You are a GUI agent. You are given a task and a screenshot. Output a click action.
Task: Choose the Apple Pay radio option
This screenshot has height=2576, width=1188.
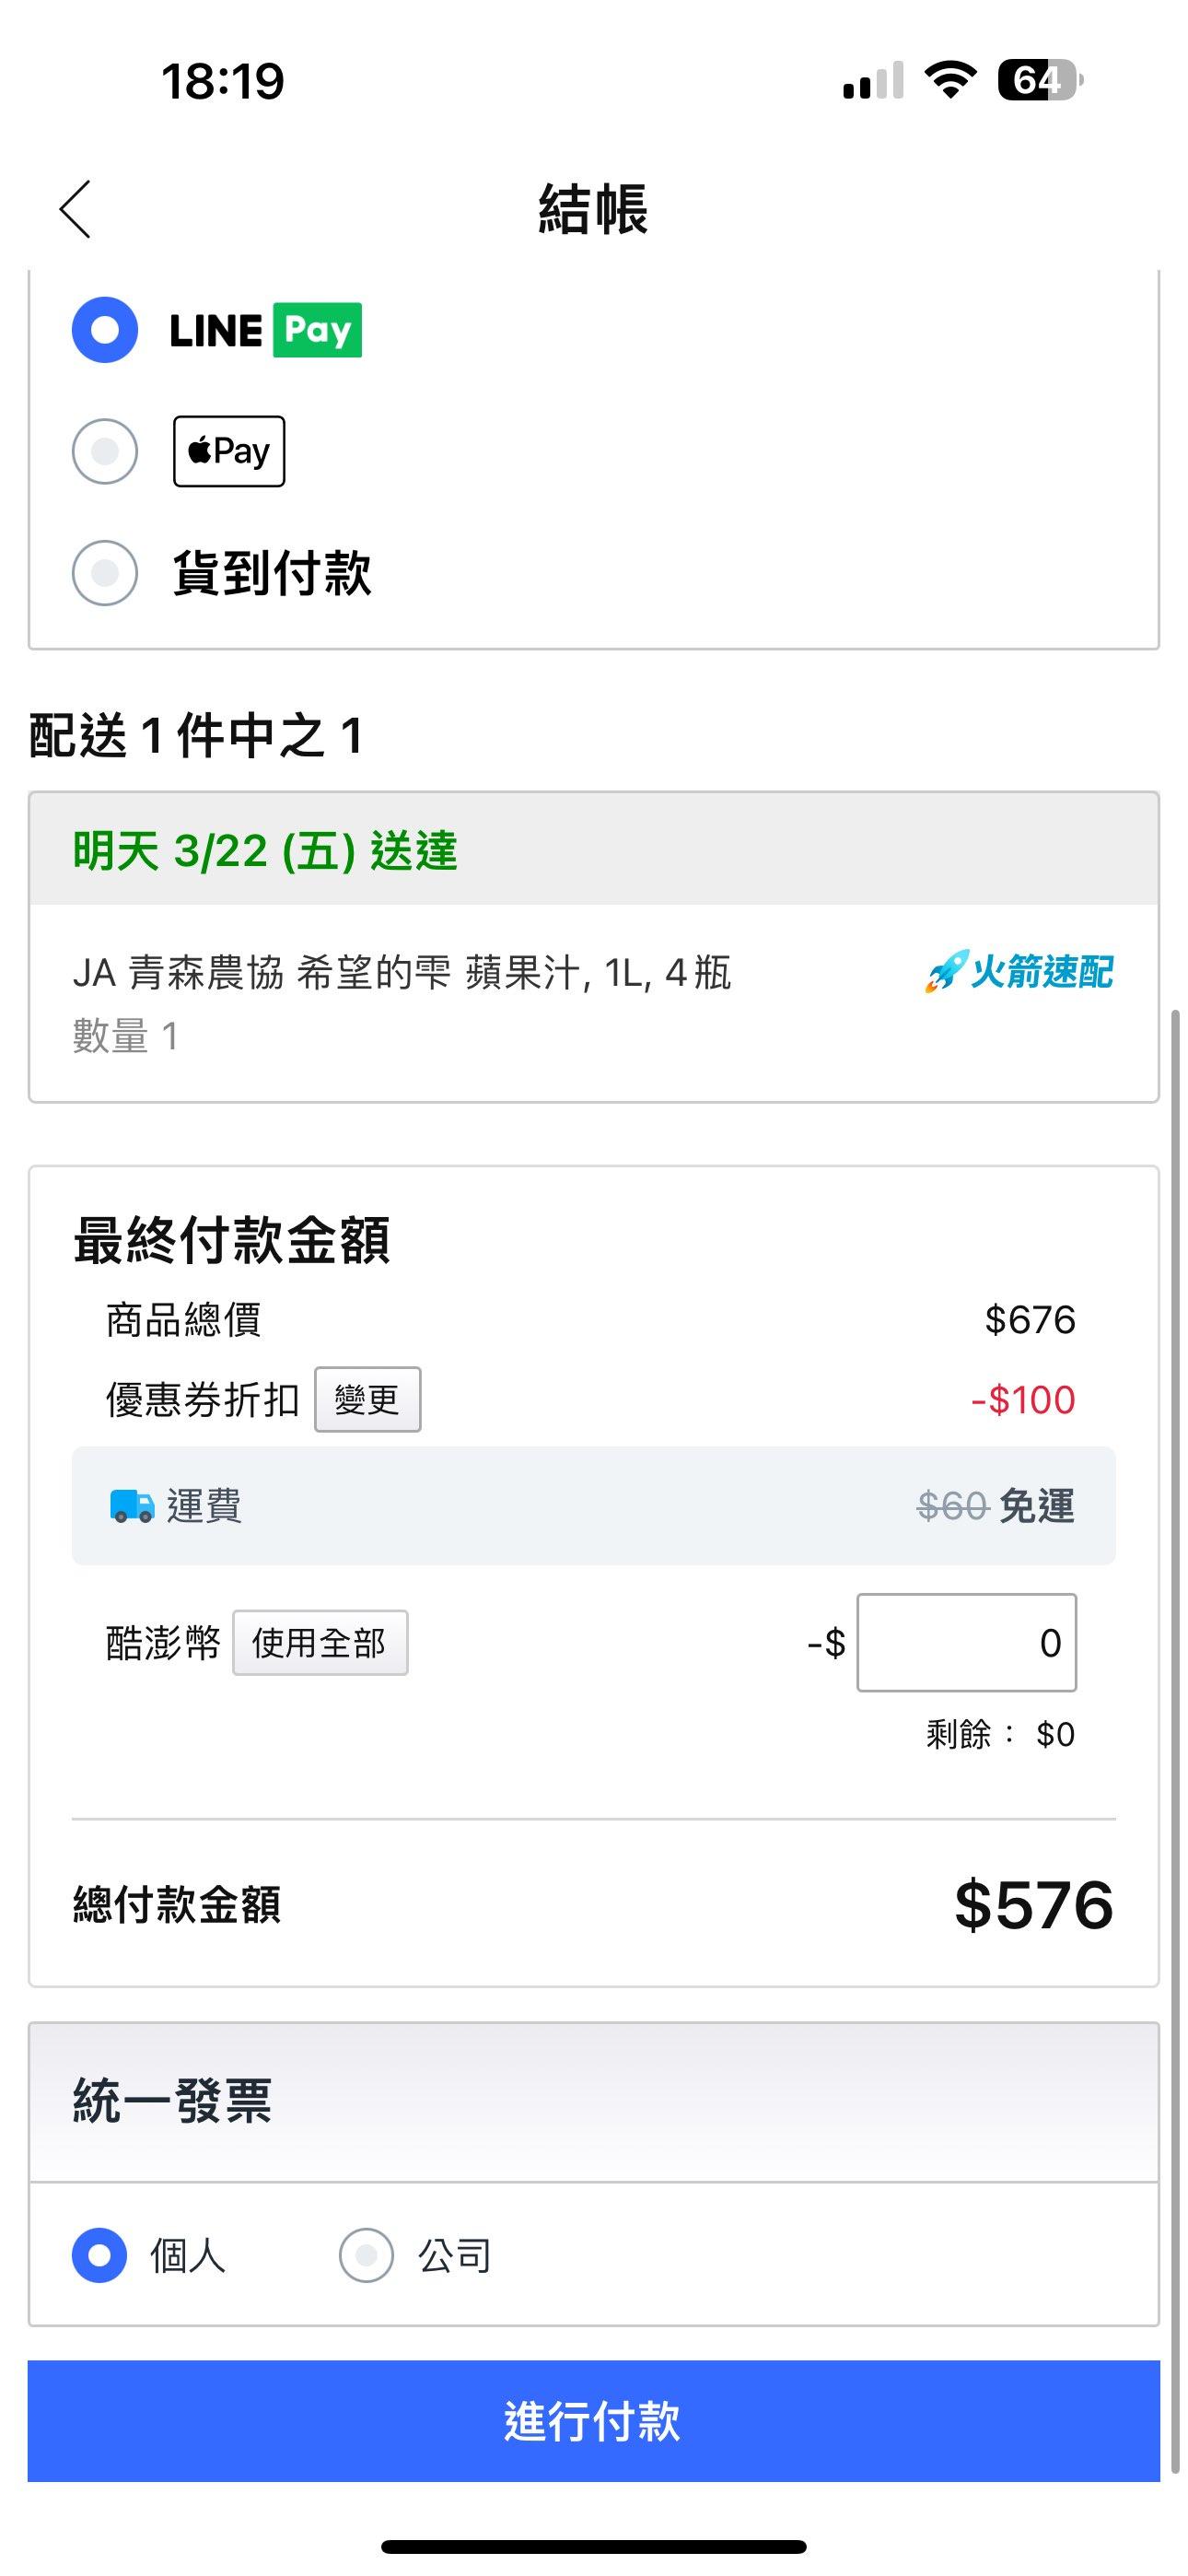click(x=105, y=451)
